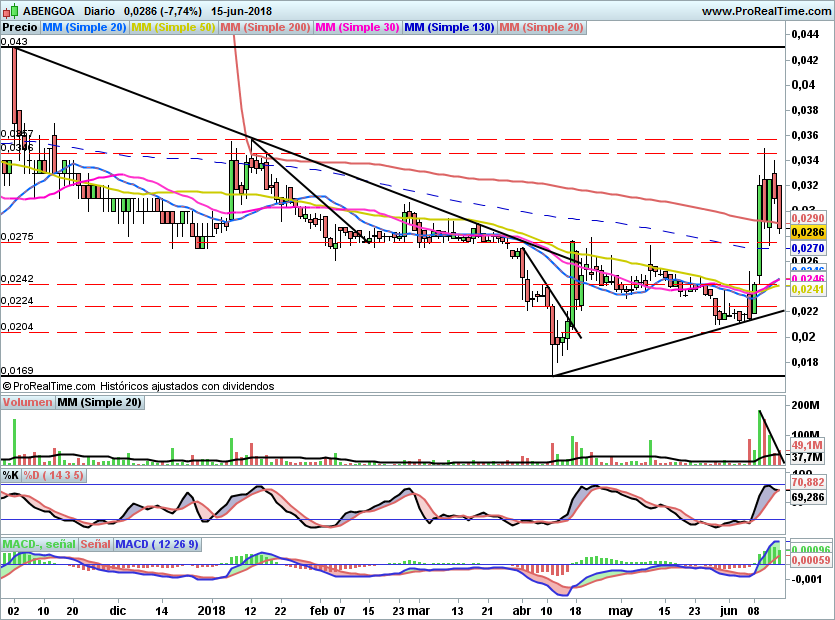Click the 69,286 stochastic value tag
The width and height of the screenshot is (835, 620).
pyautogui.click(x=808, y=497)
